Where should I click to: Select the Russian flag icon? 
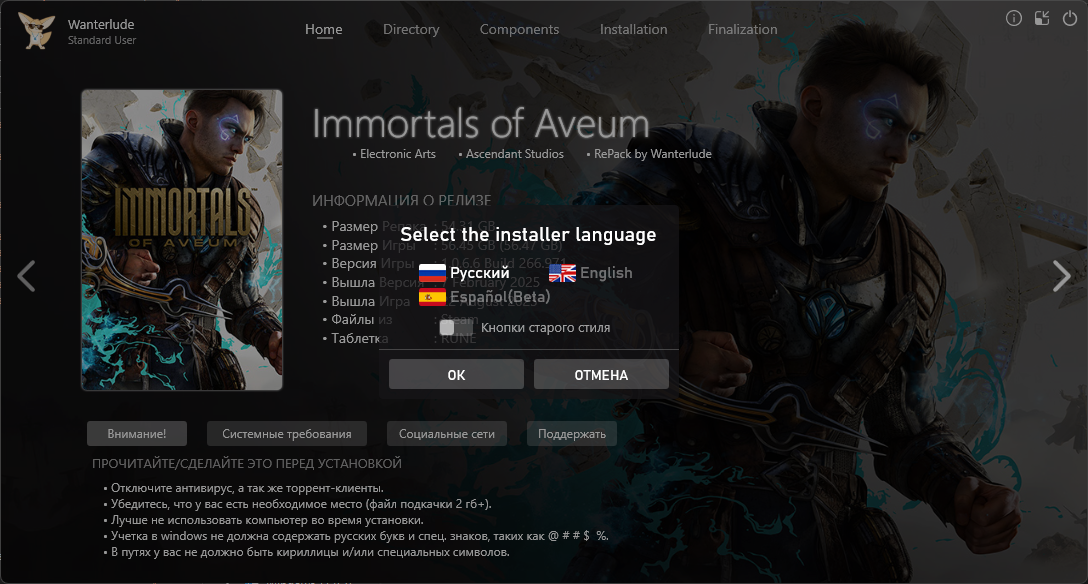point(432,273)
